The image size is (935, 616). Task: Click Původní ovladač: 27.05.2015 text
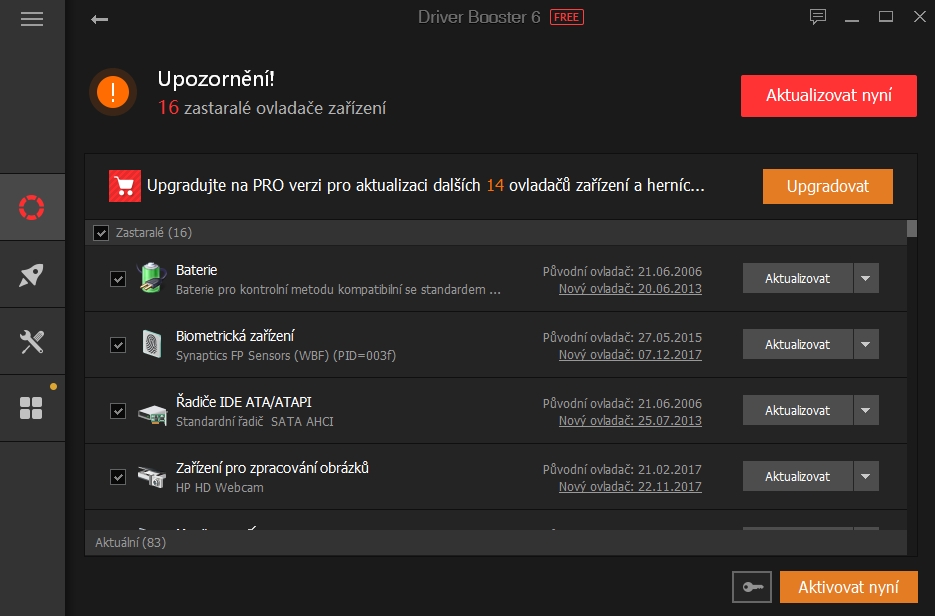(622, 338)
